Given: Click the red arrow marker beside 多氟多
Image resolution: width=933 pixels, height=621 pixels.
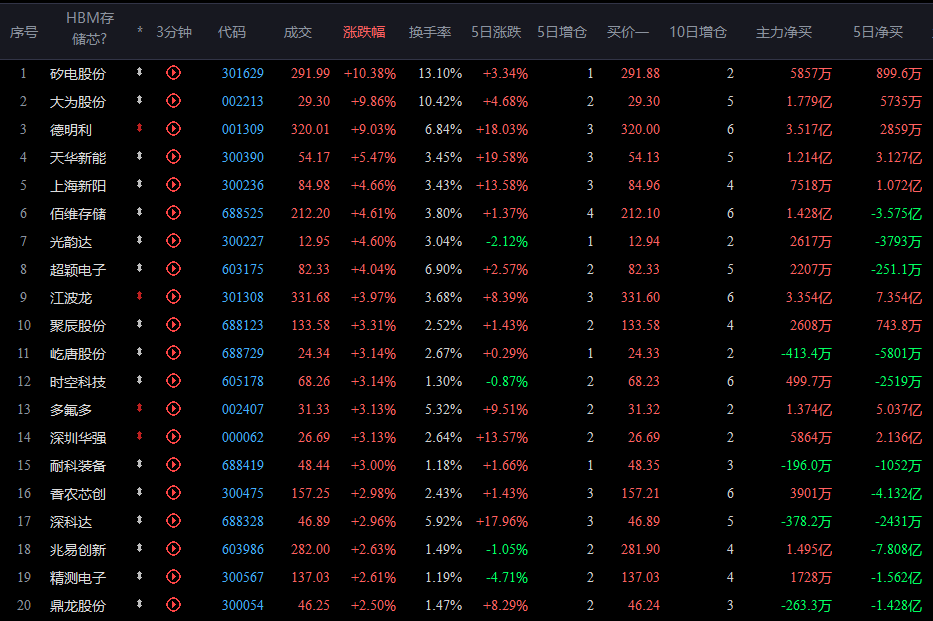Looking at the screenshot, I should click(140, 409).
